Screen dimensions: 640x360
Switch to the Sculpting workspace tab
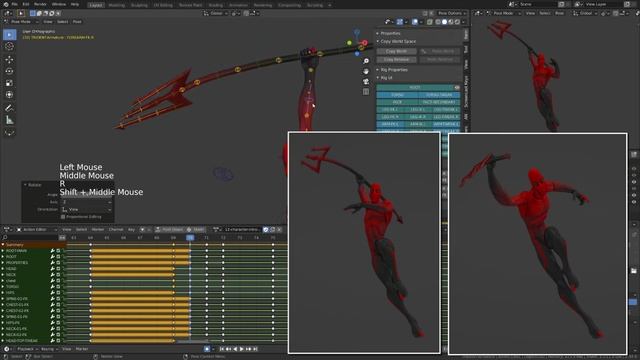[139, 5]
